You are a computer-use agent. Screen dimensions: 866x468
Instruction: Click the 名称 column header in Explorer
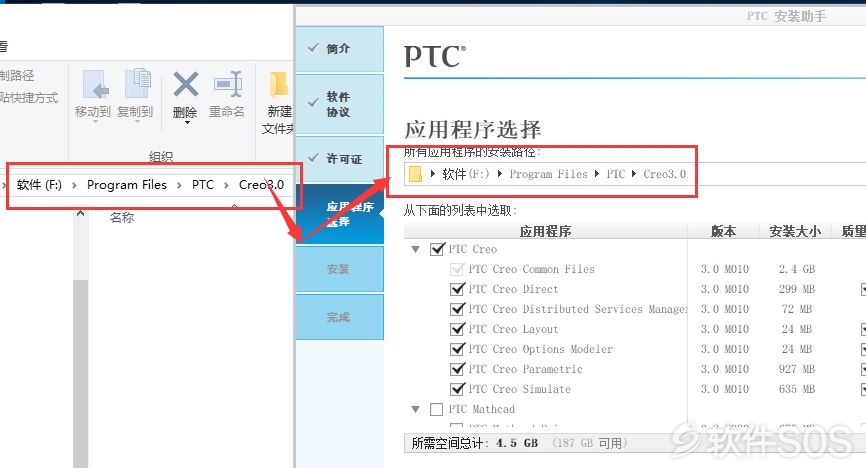point(122,218)
